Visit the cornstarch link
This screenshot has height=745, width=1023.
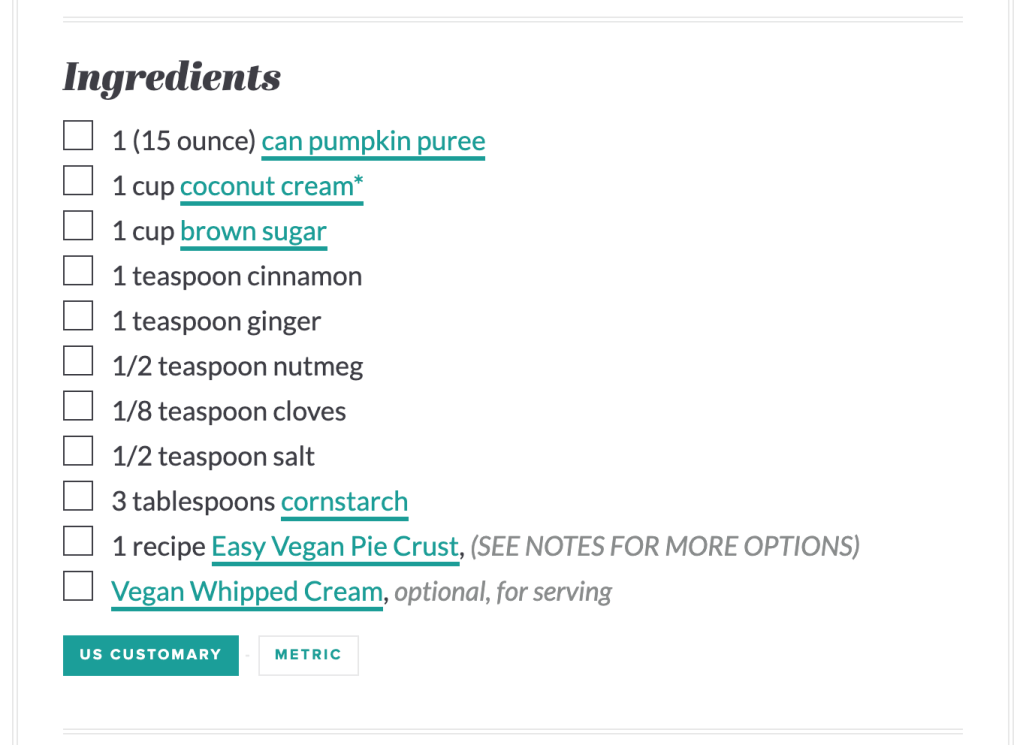[x=344, y=501]
